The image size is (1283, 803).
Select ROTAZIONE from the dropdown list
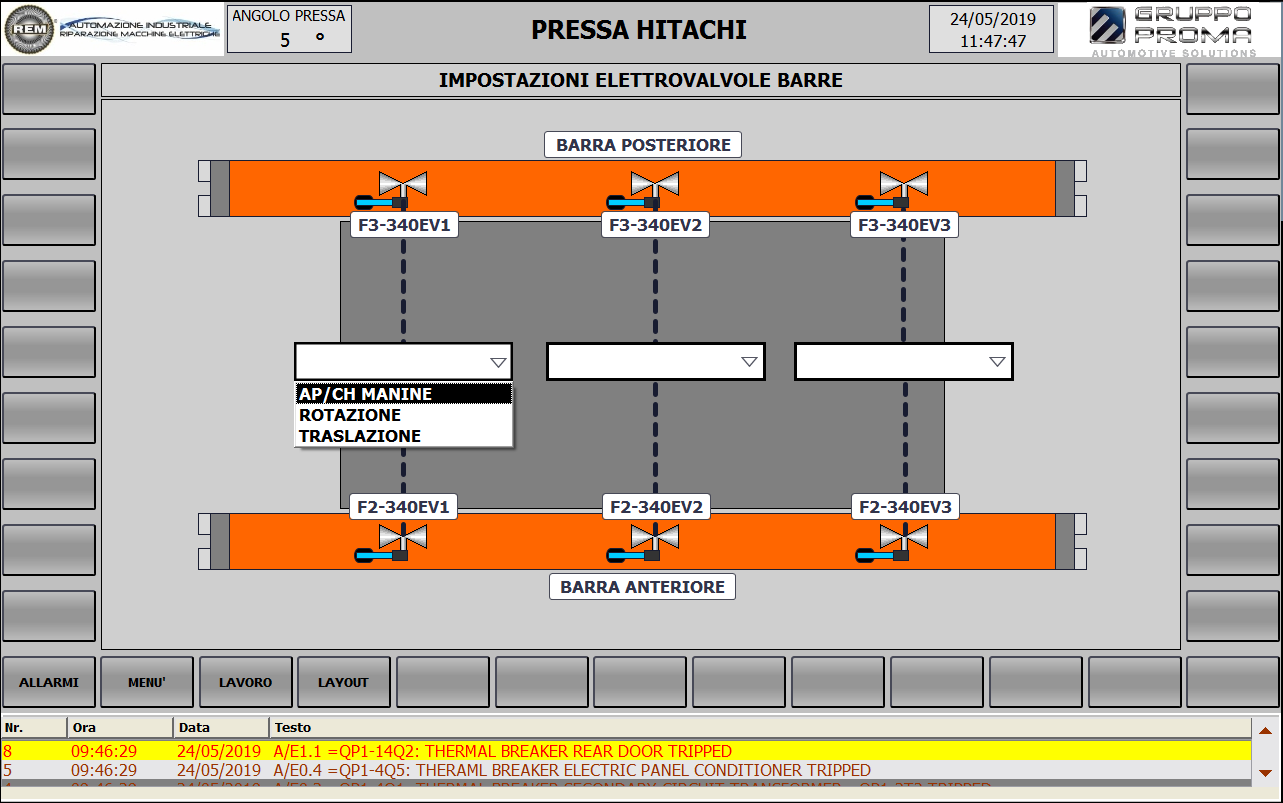pos(404,415)
